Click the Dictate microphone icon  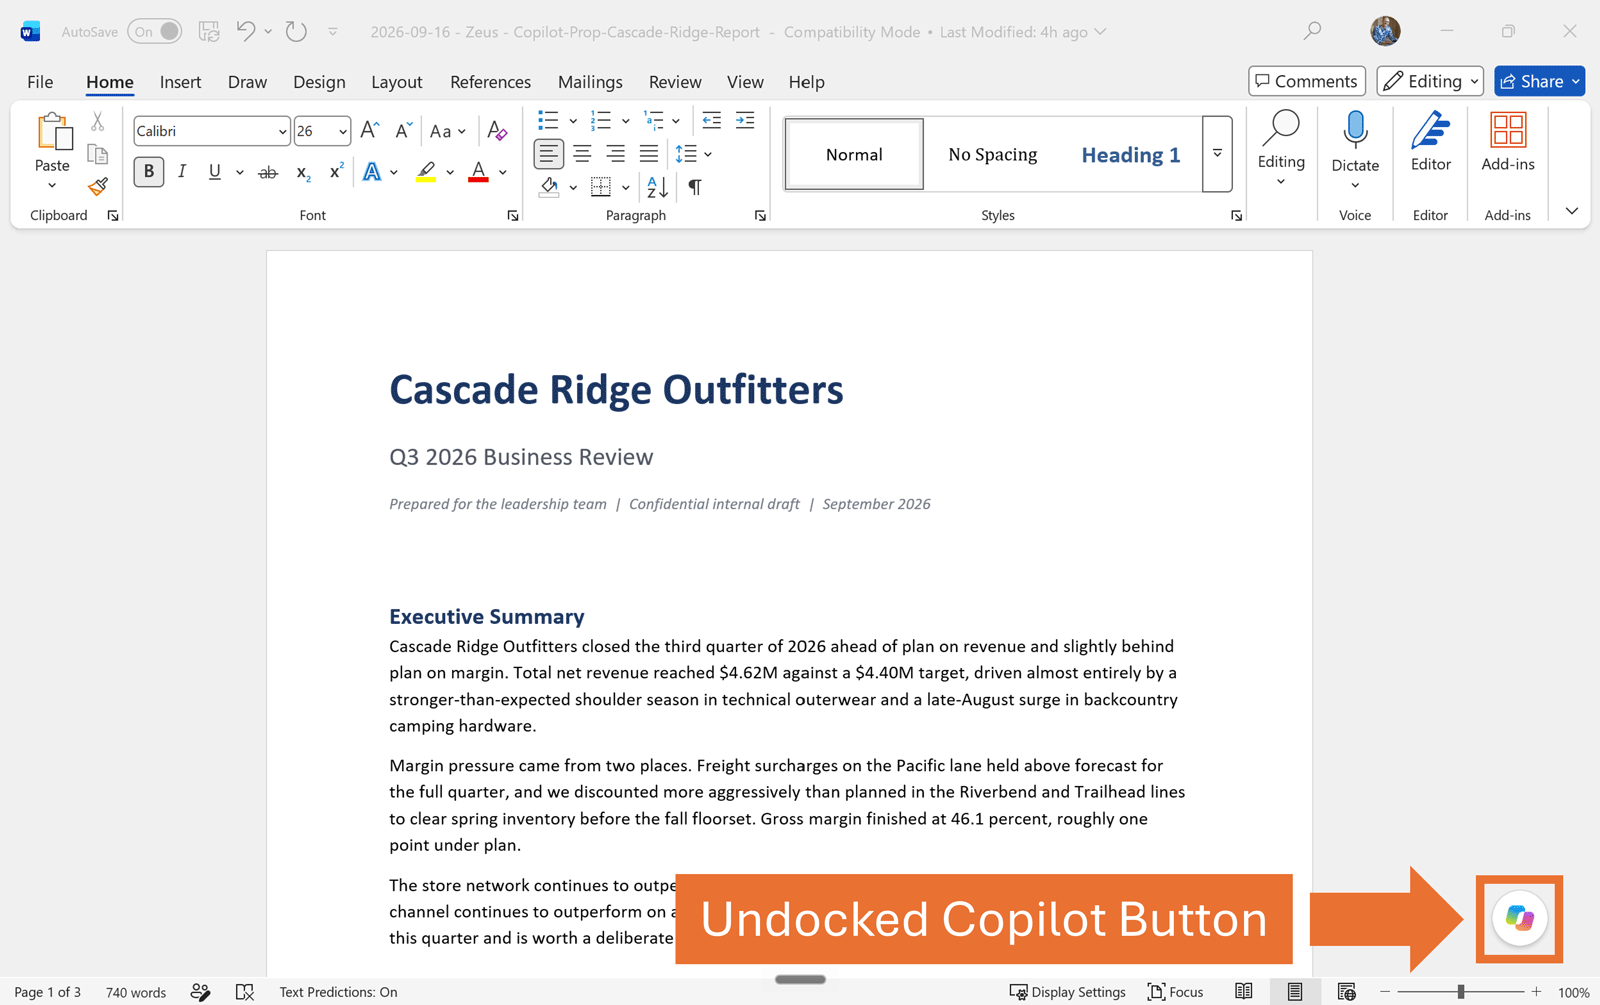(x=1355, y=130)
